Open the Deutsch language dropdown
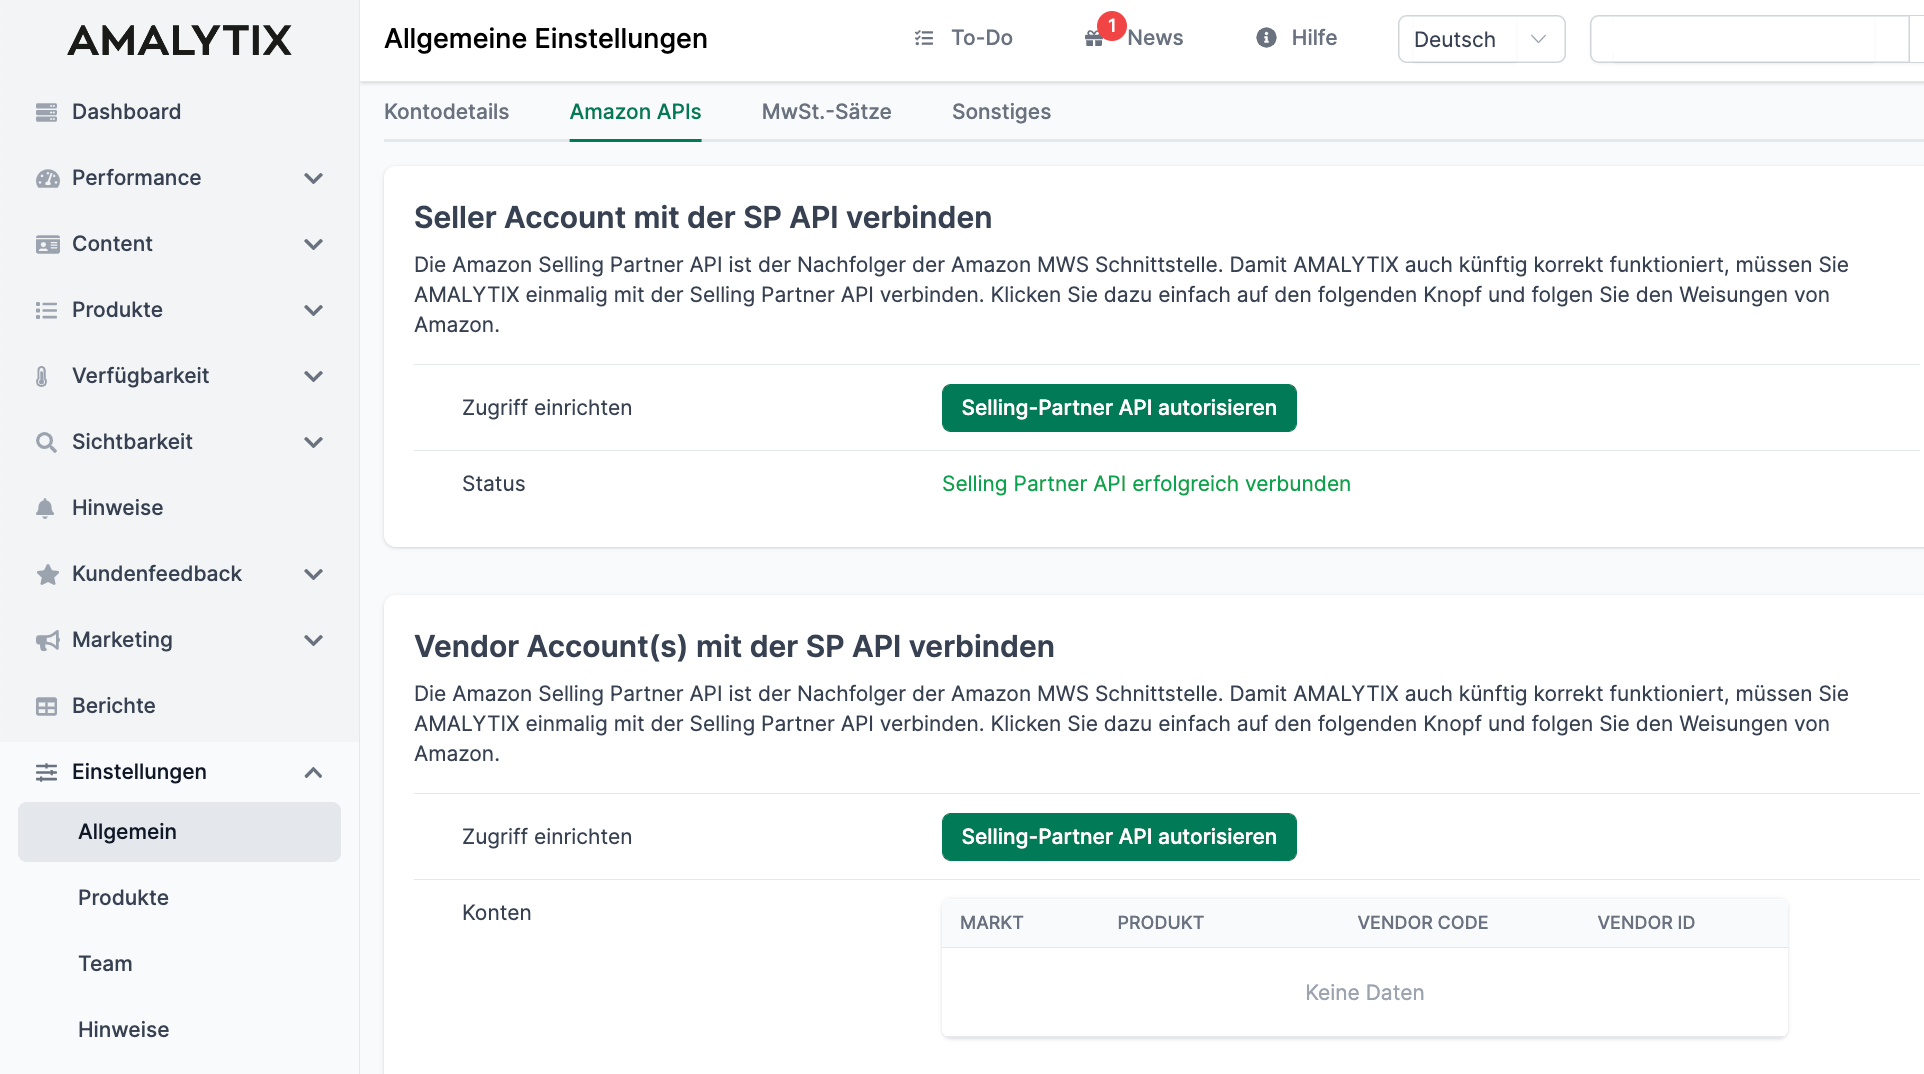 (x=1481, y=38)
